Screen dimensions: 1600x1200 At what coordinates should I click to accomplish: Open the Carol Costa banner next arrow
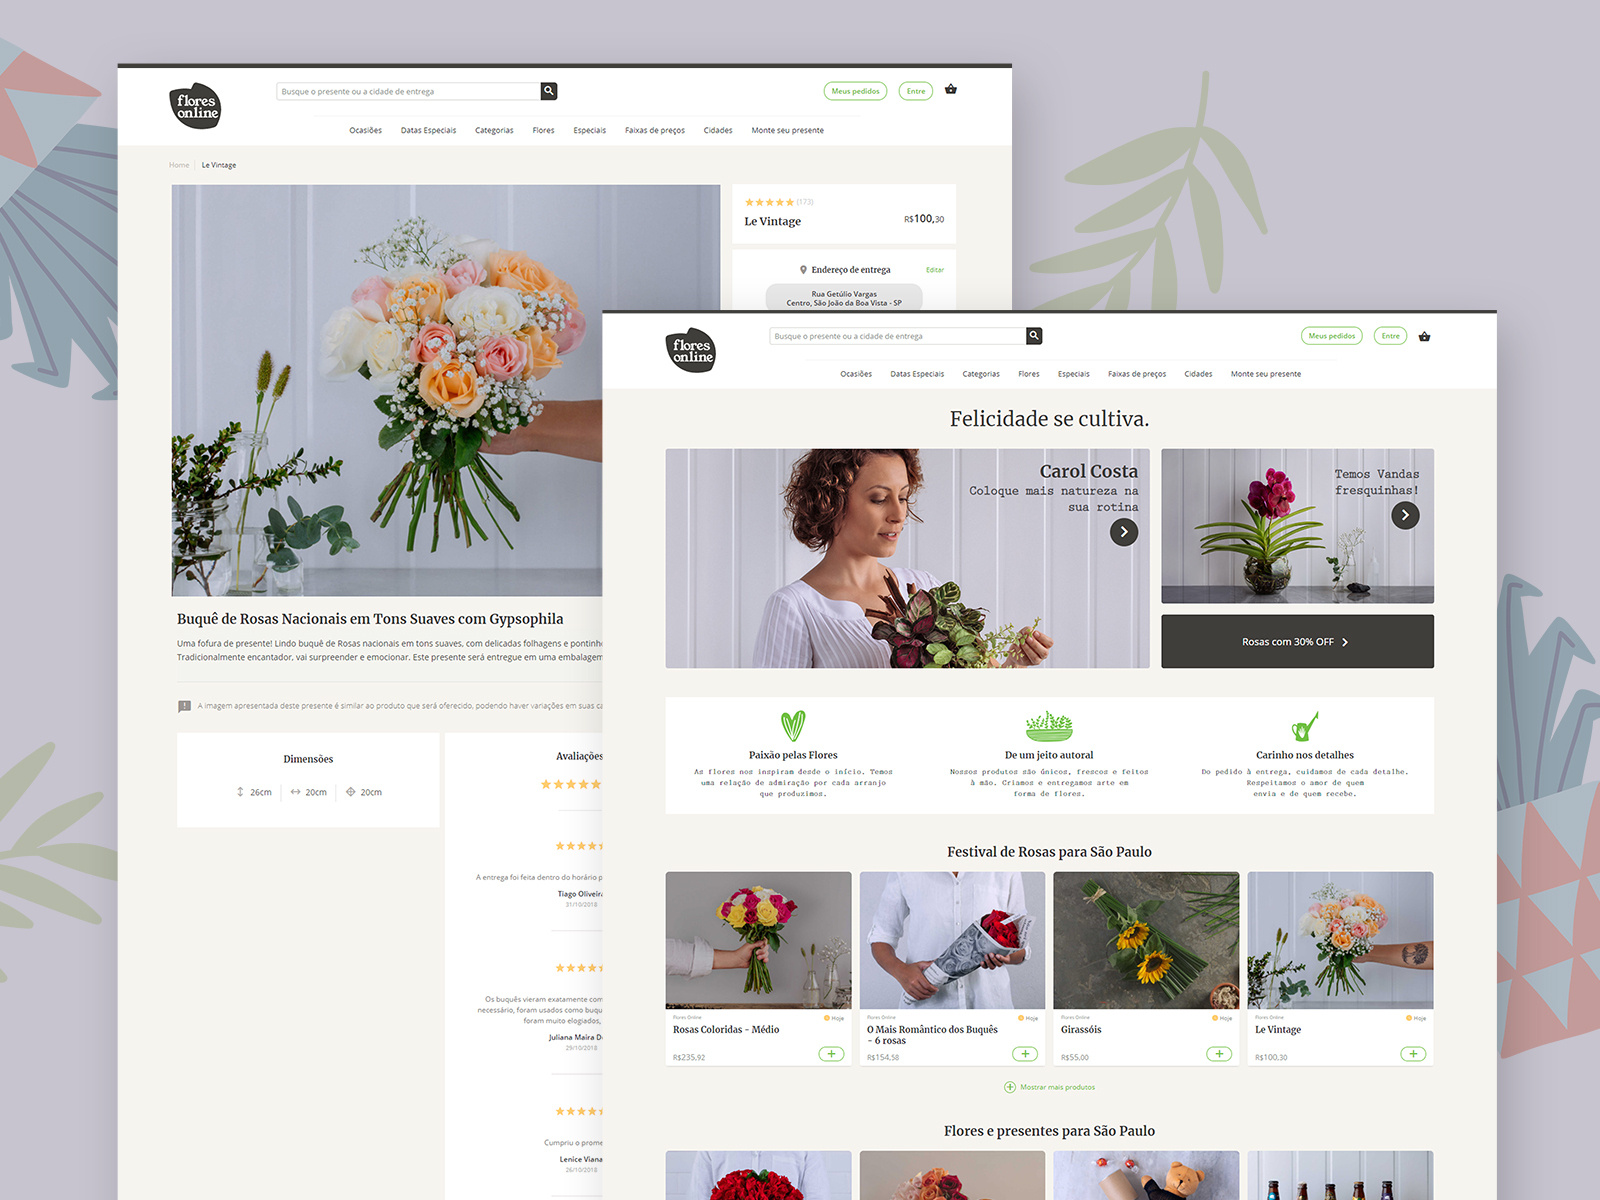1124,532
